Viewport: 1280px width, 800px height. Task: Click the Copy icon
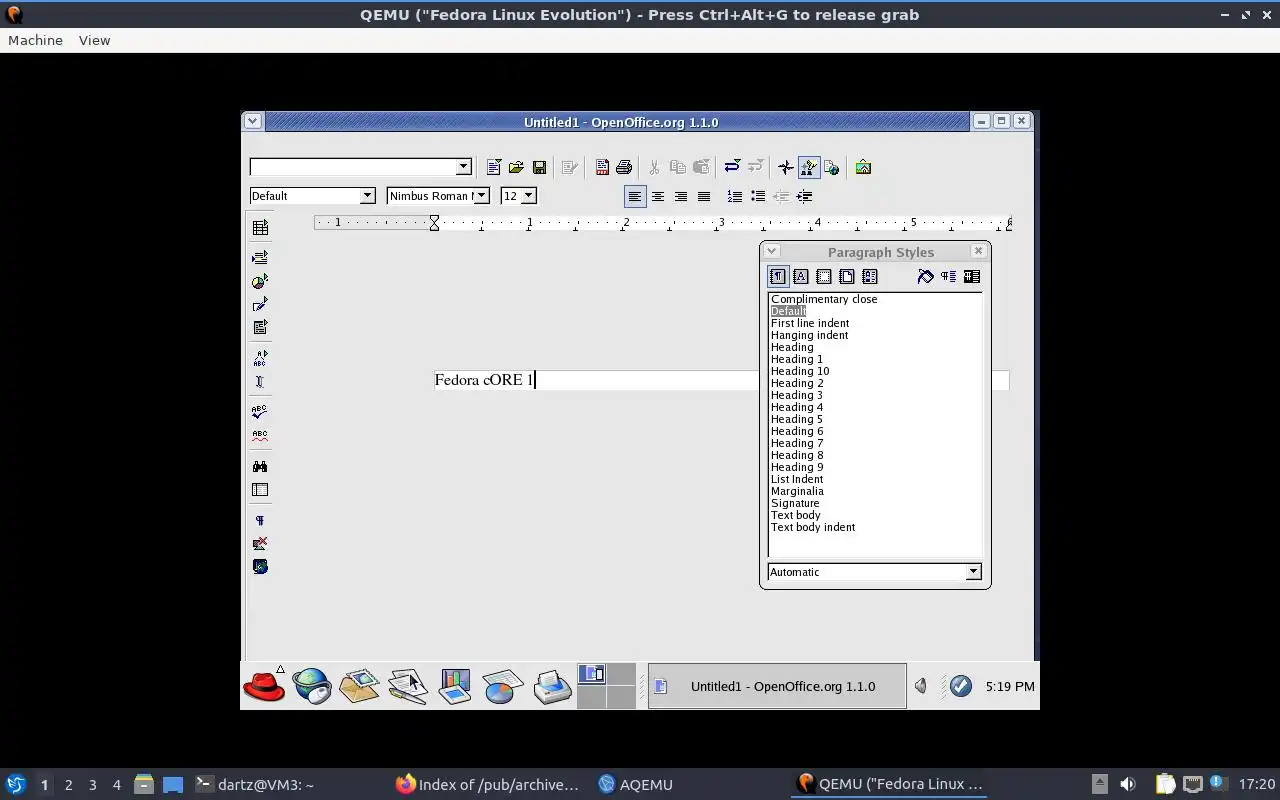pyautogui.click(x=678, y=167)
